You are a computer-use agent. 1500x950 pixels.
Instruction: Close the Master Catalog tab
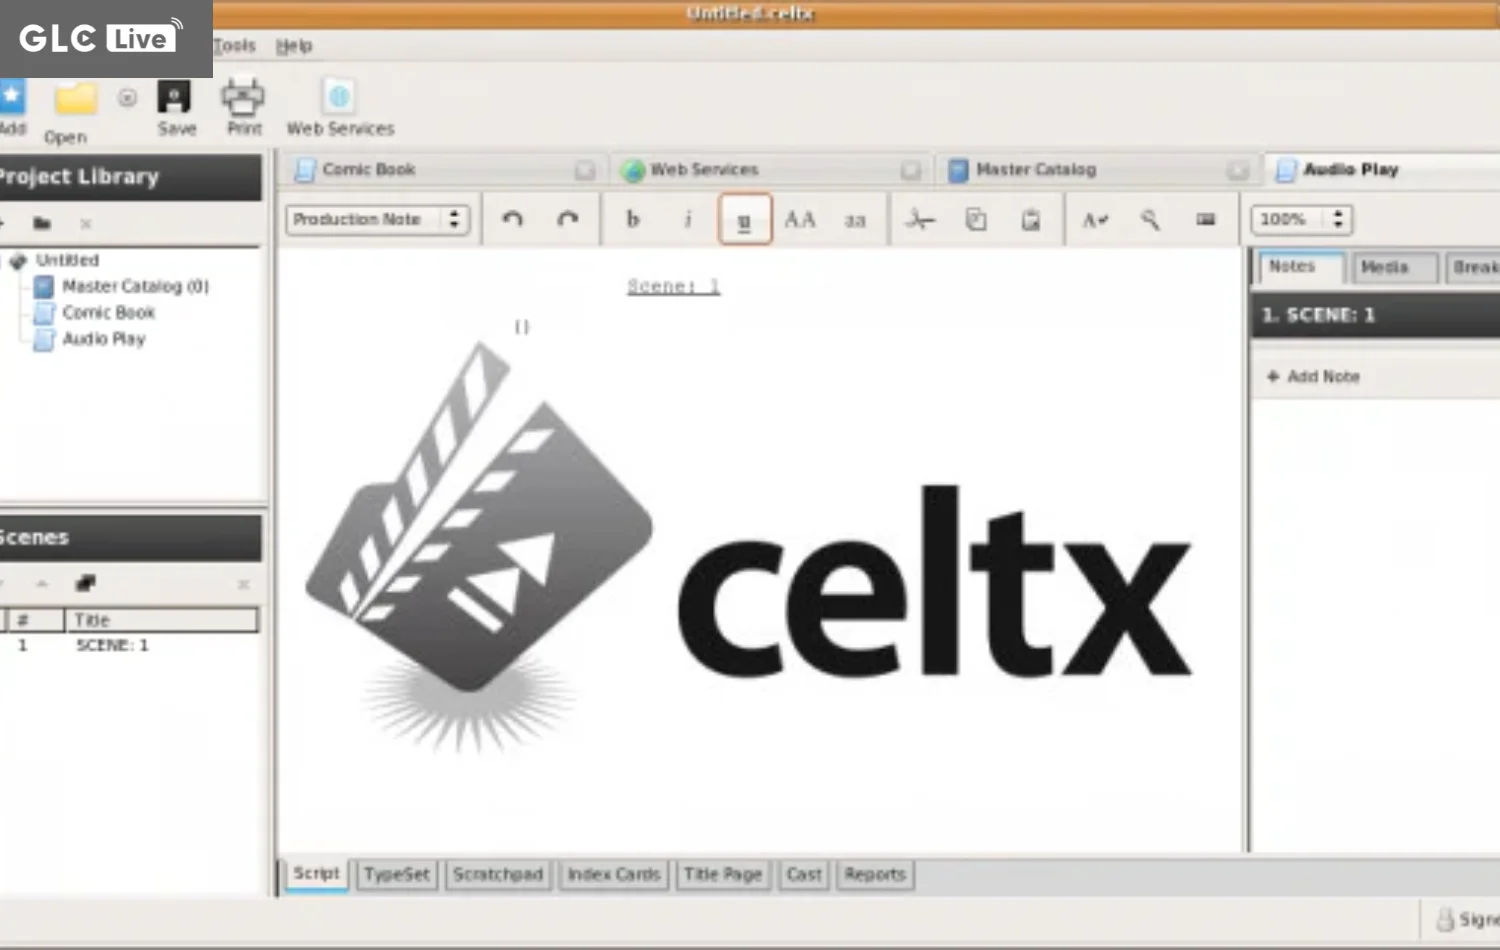coord(1238,171)
